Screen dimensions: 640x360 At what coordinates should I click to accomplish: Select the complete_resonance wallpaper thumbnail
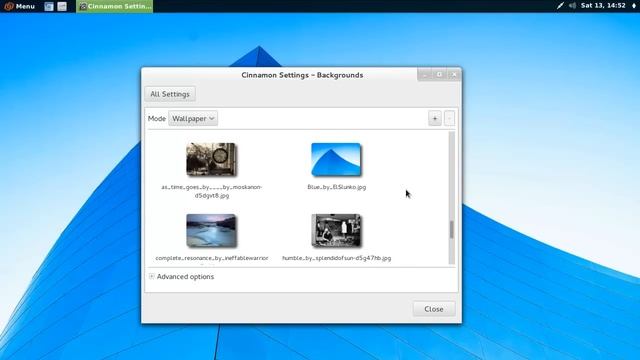coord(211,231)
